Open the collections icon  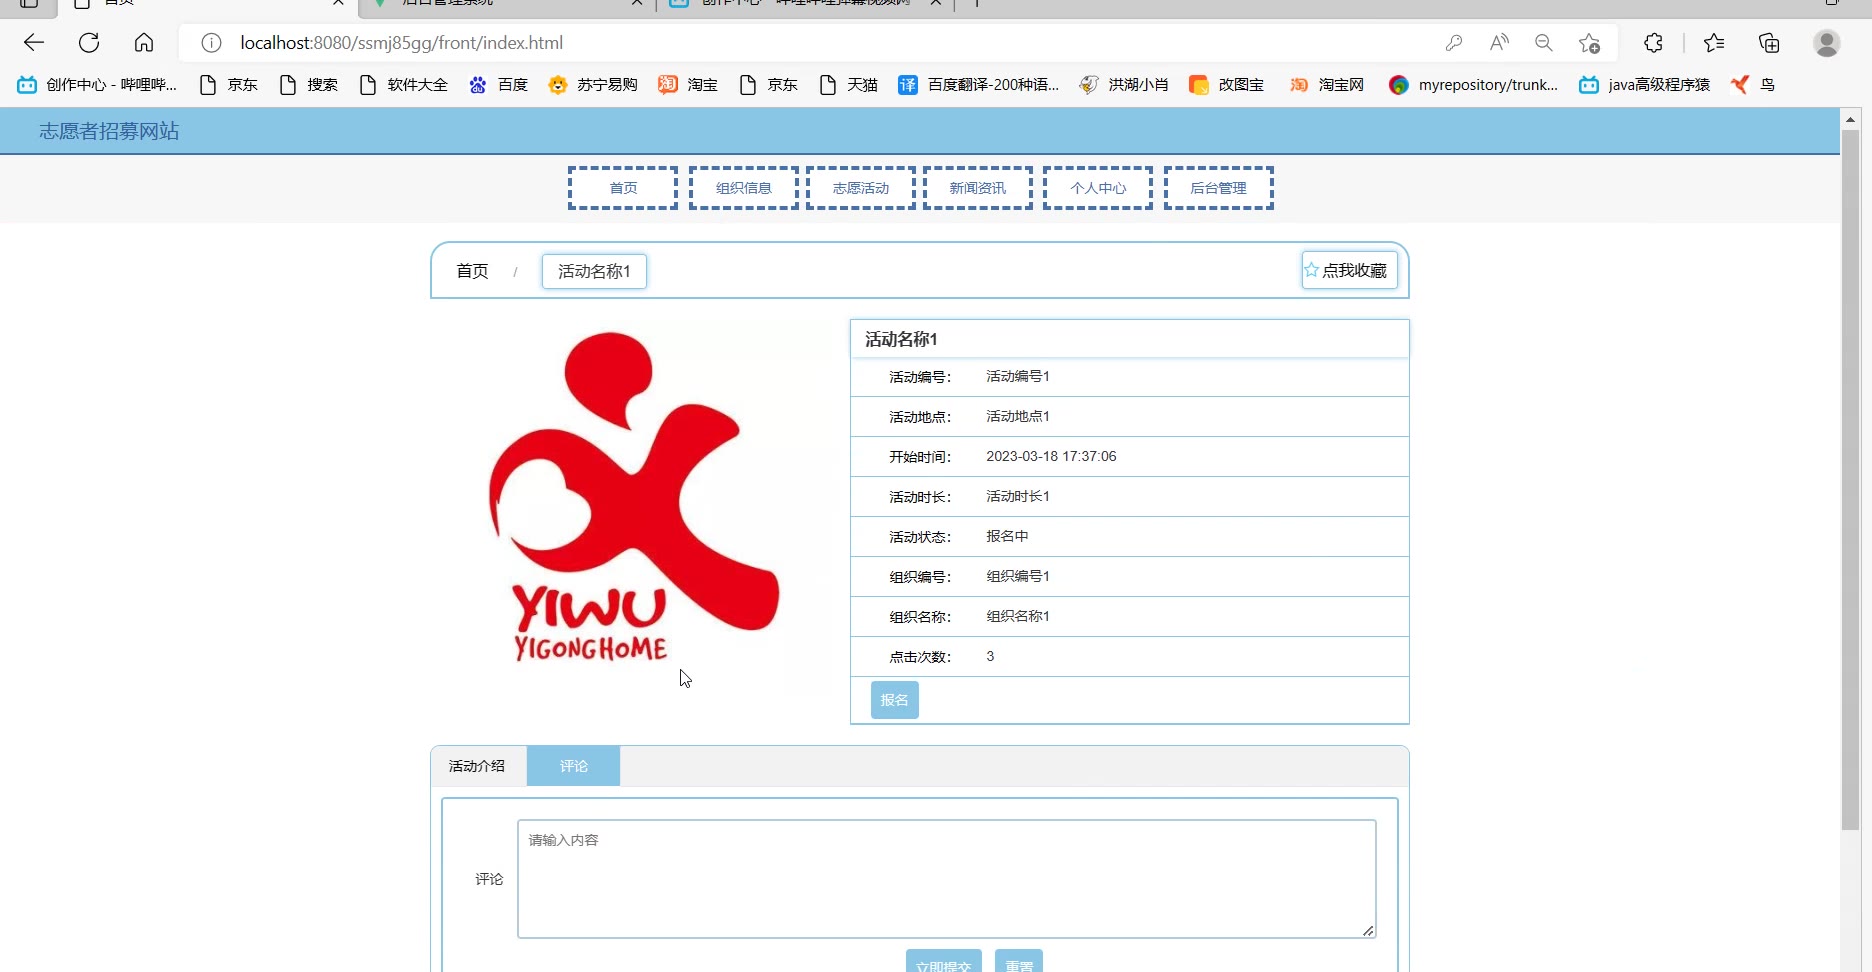click(x=1769, y=43)
